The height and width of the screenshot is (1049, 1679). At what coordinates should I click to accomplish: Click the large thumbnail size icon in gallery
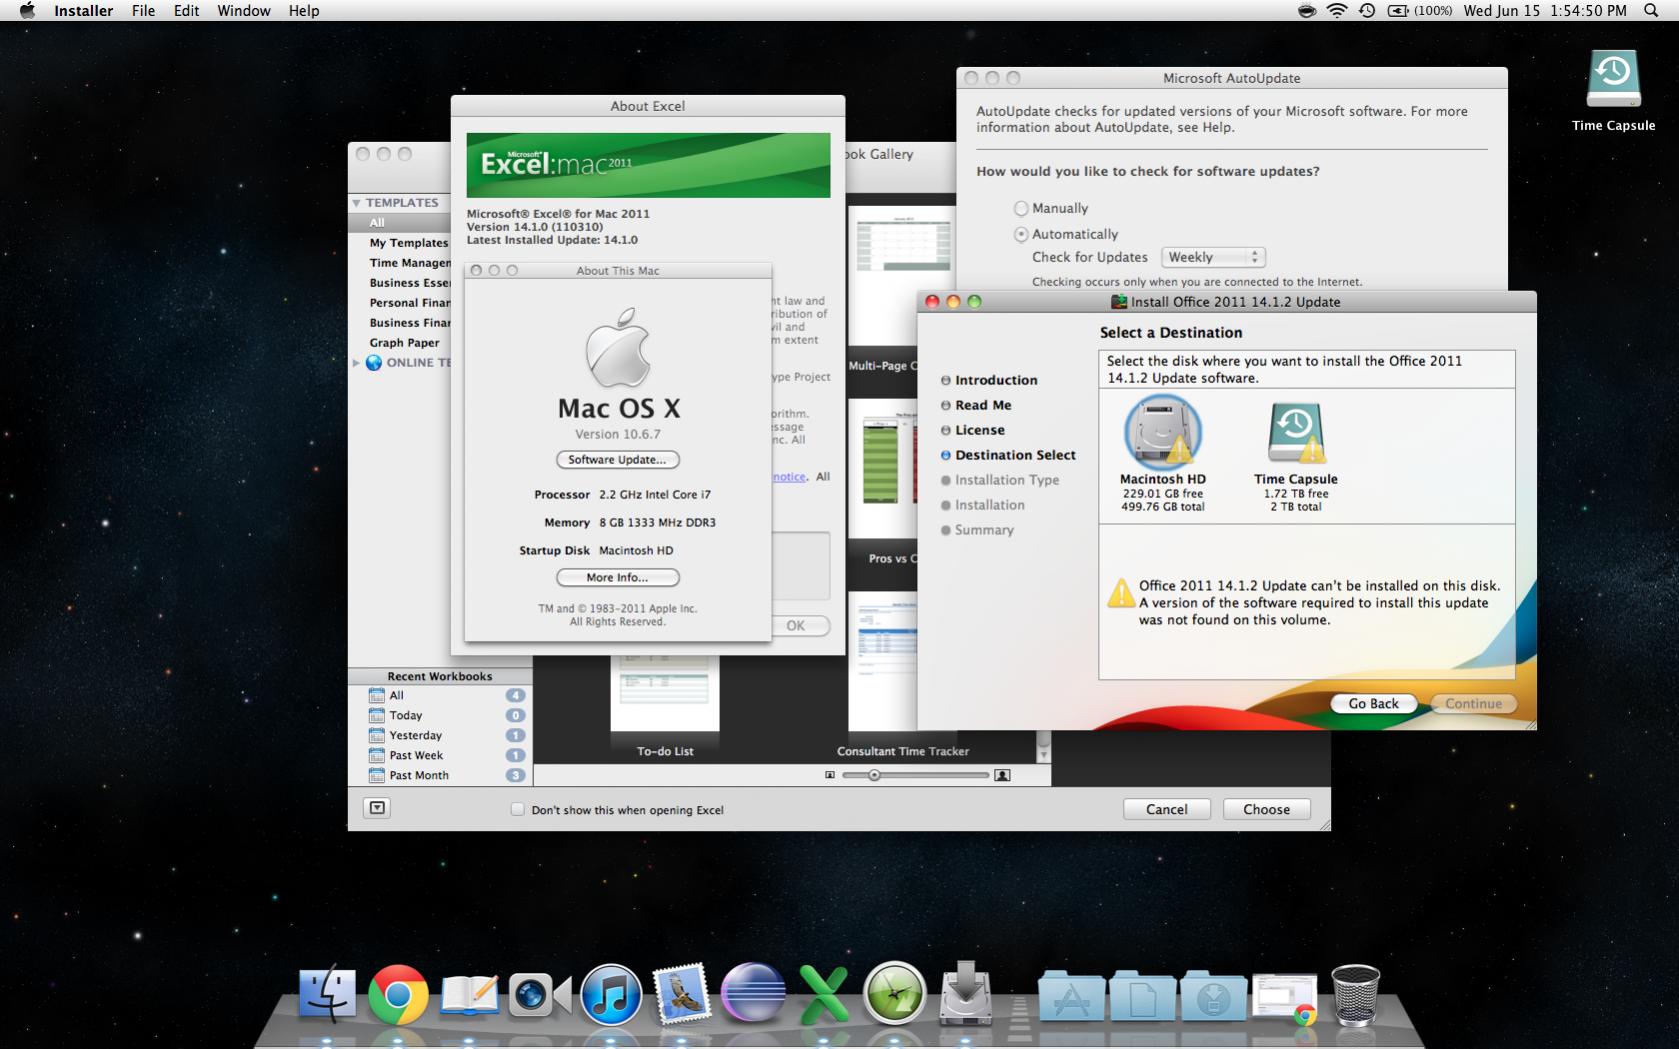pos(1002,775)
